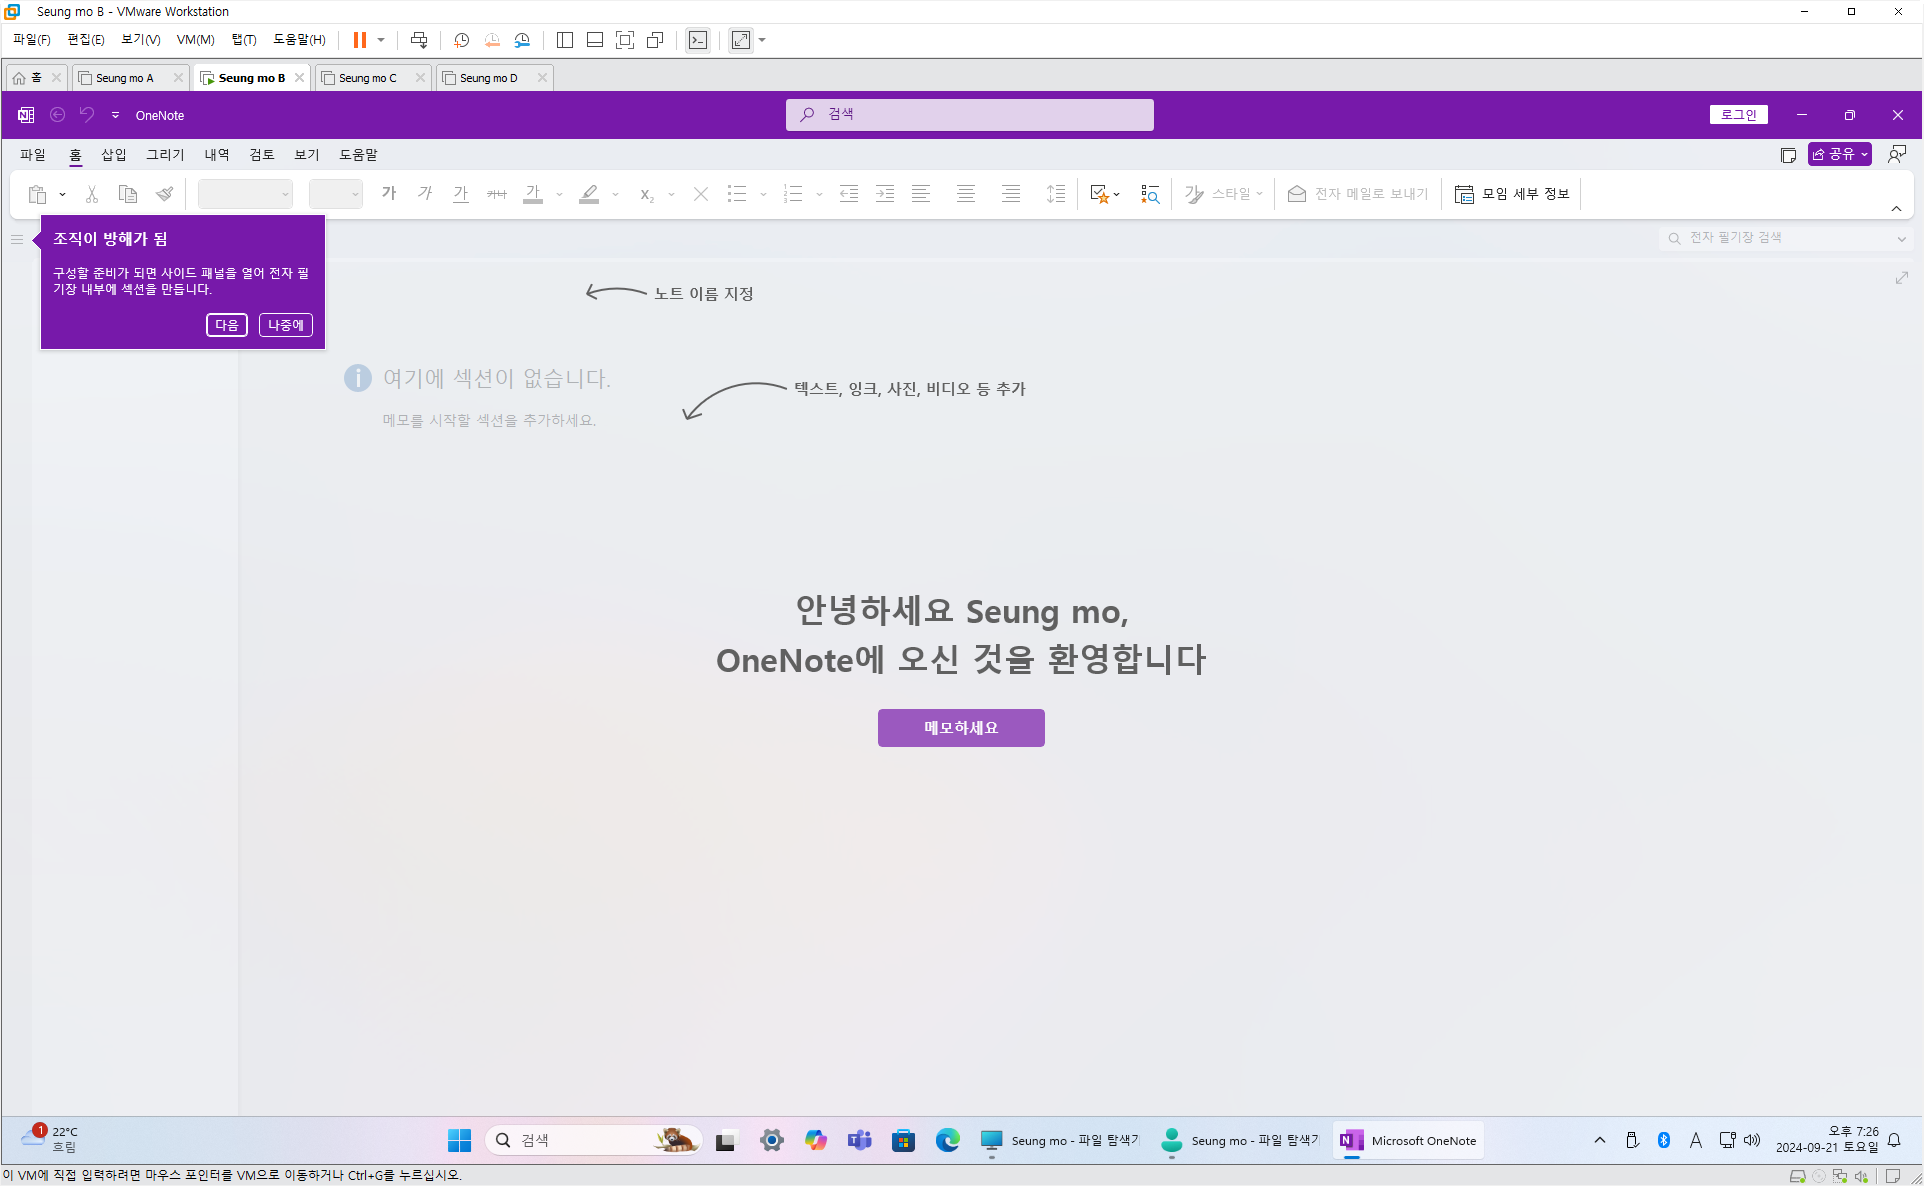Open the feedback icon beside Share

pyautogui.click(x=1896, y=154)
